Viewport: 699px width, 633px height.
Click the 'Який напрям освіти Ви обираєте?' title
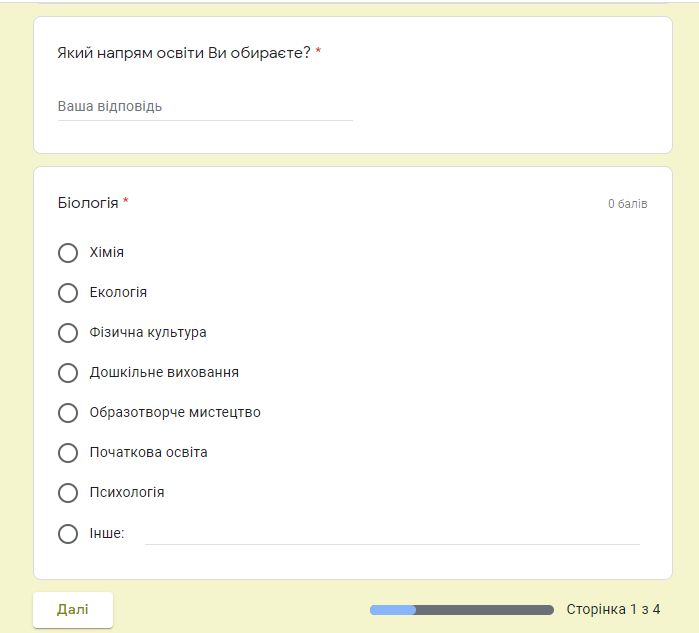tap(184, 52)
